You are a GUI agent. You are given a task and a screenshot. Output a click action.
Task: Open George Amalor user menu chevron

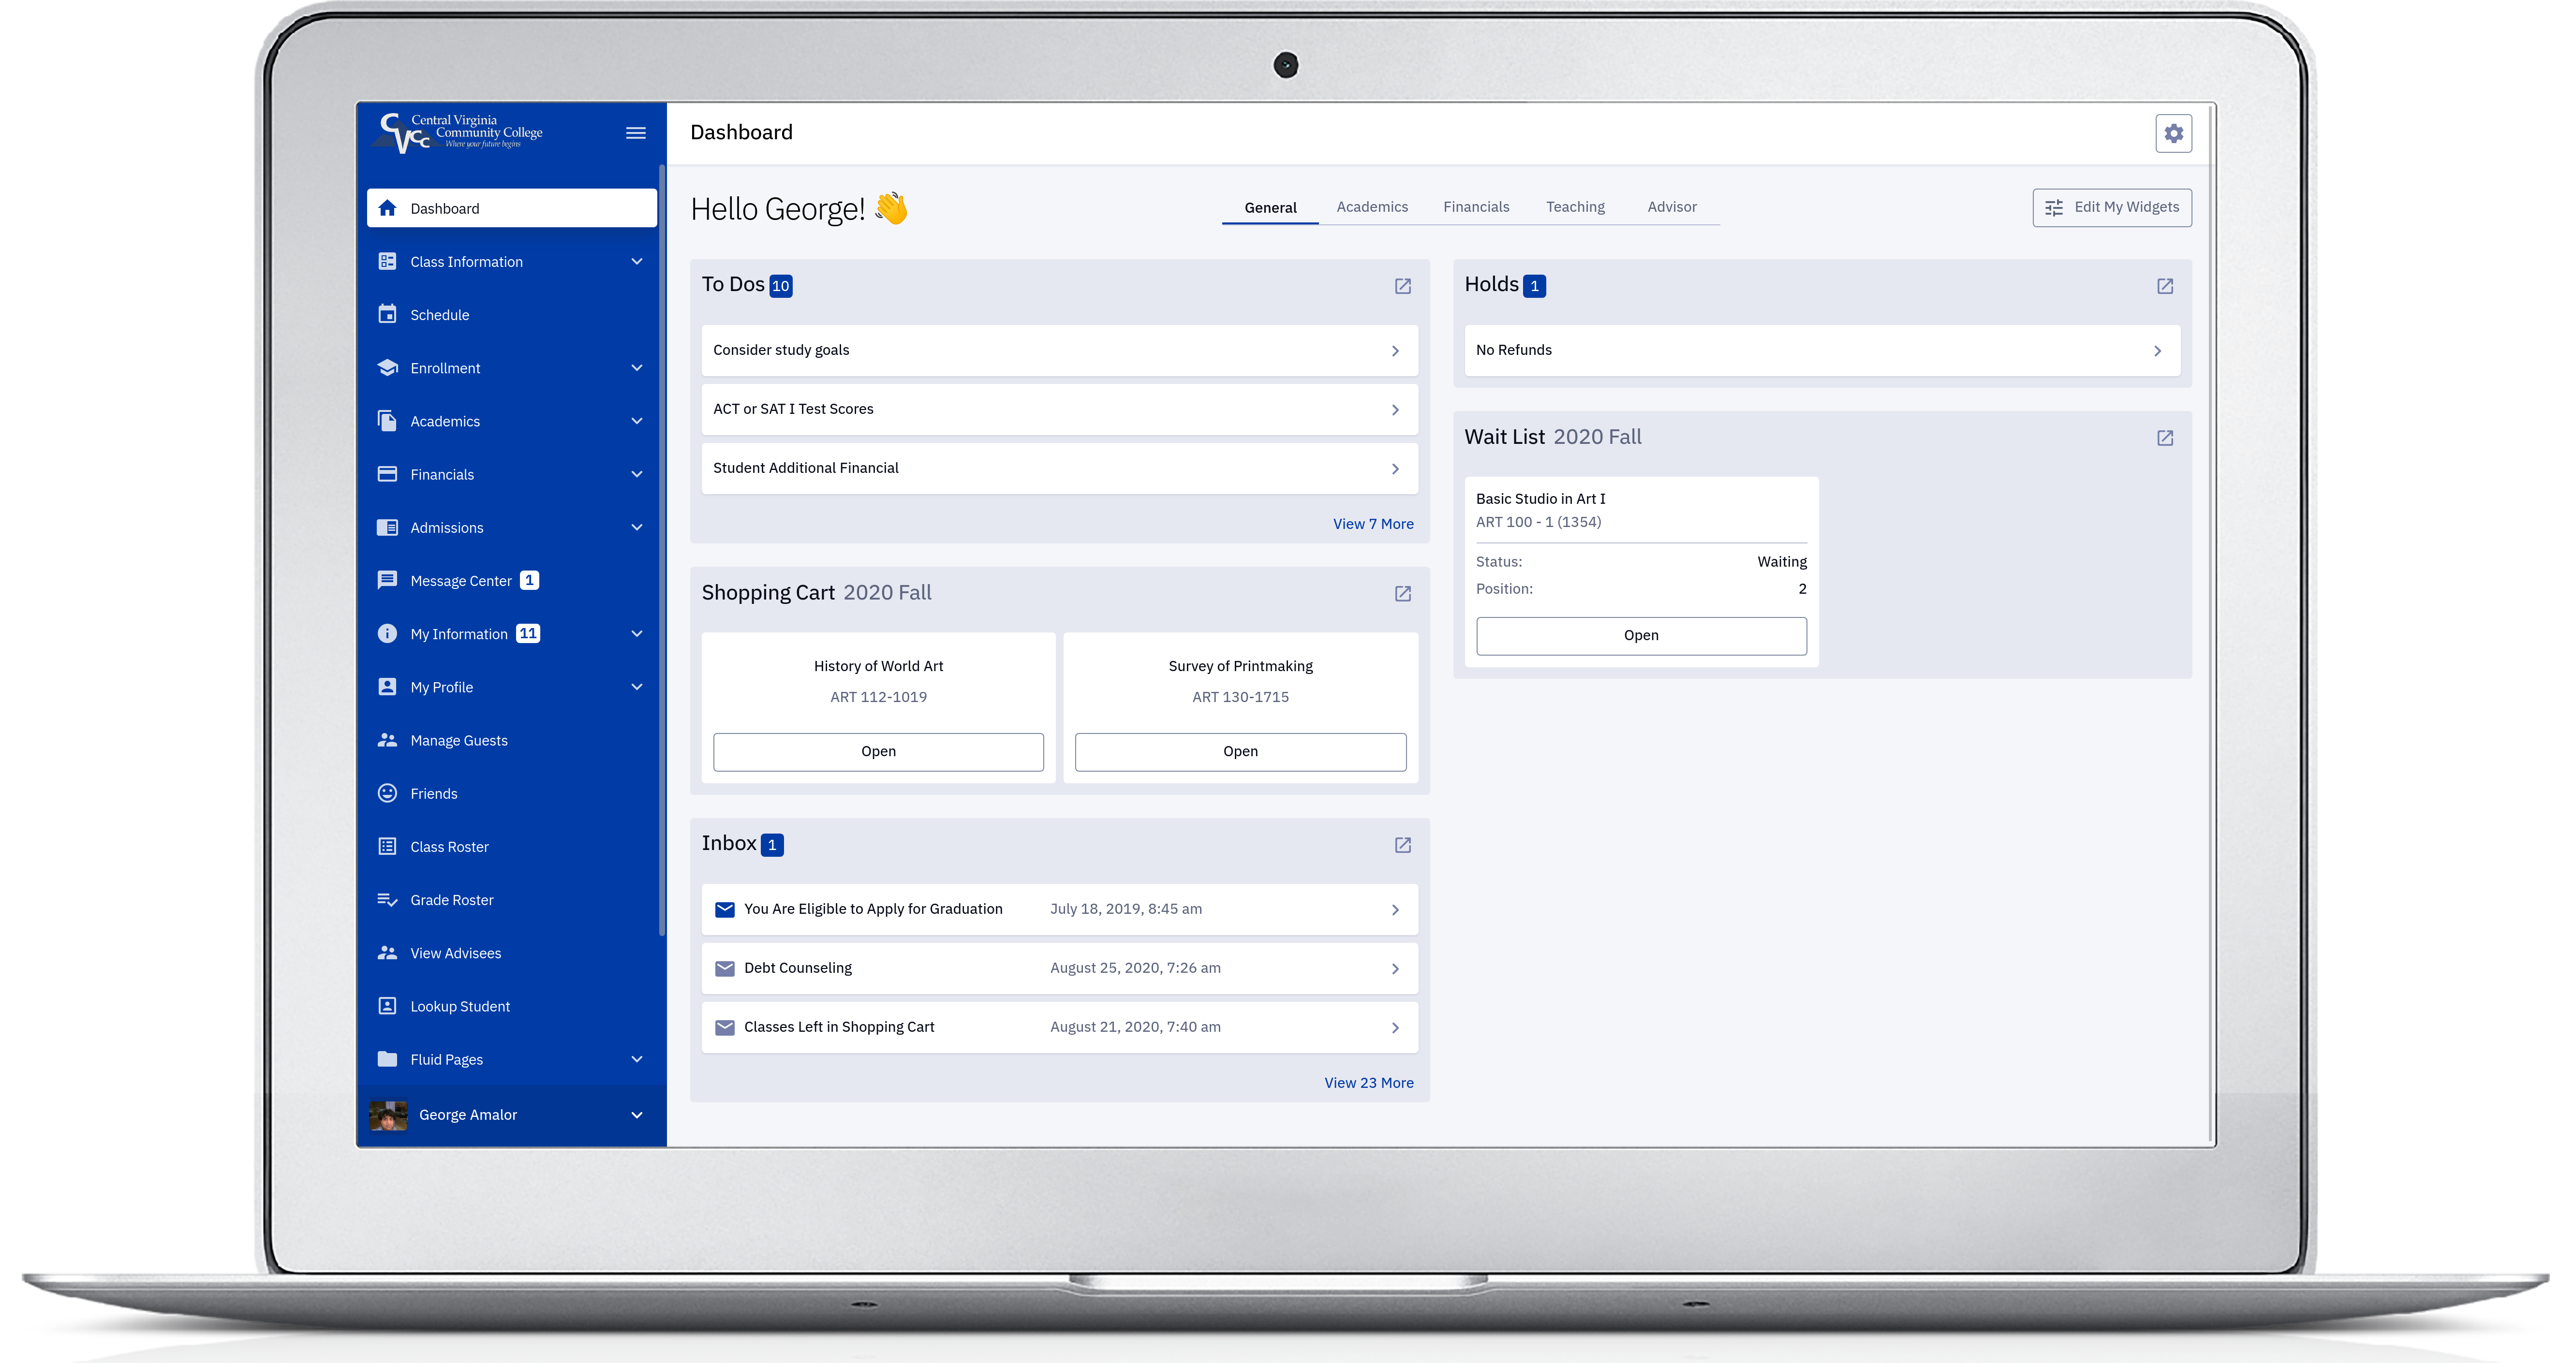637,1114
